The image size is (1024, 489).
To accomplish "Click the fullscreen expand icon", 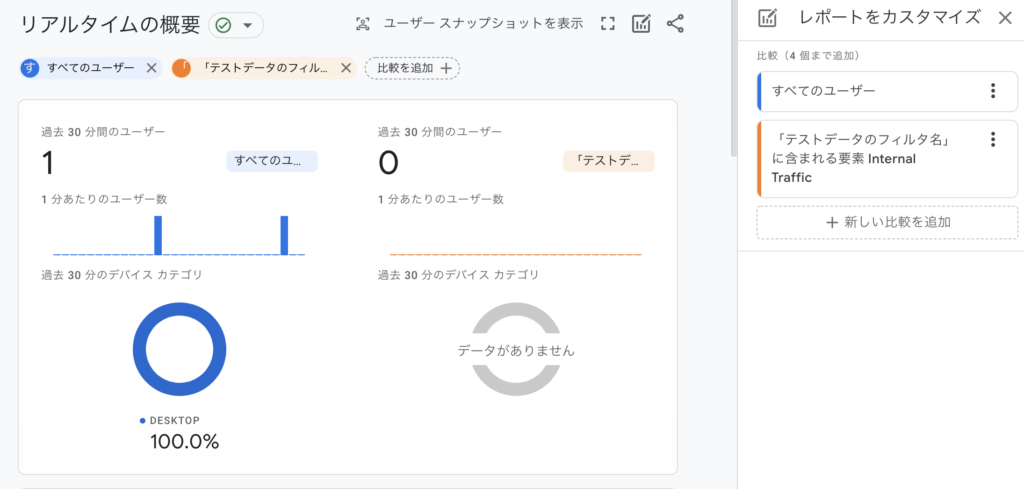I will (607, 24).
